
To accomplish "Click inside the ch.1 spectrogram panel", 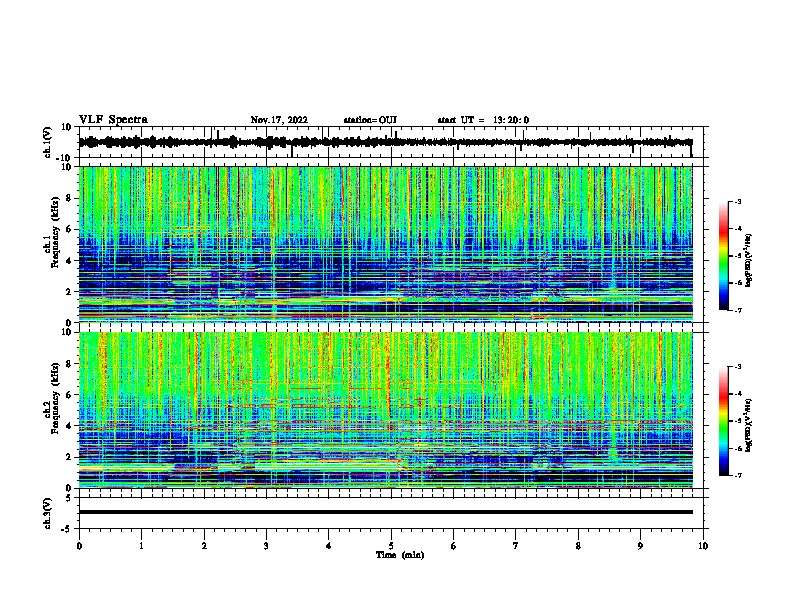I will click(x=385, y=244).
